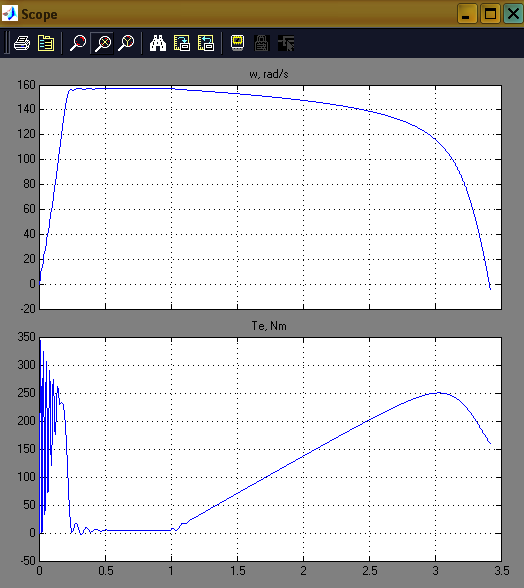Viewport: 524px width, 588px height.
Task: Close the Scope window
Action: (513, 14)
